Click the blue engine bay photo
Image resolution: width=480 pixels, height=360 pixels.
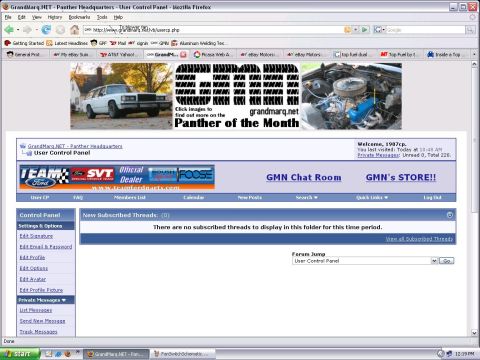351,96
